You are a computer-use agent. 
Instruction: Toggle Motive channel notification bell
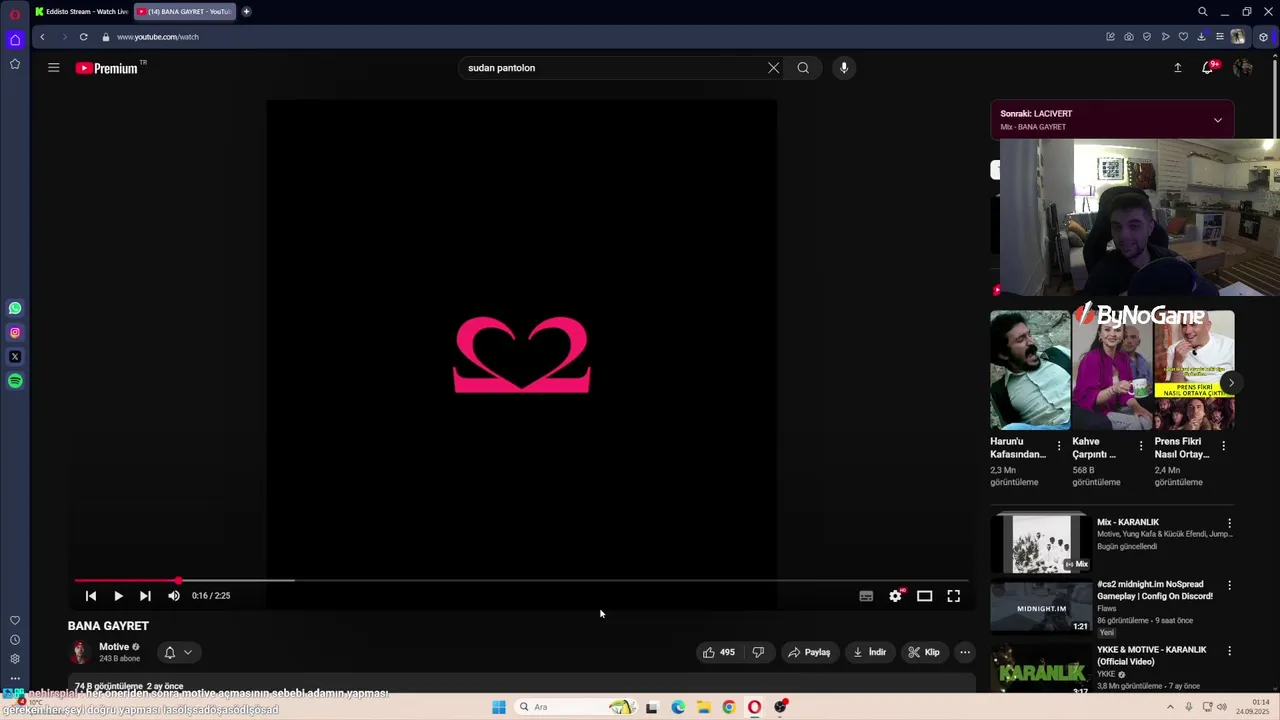tap(170, 652)
